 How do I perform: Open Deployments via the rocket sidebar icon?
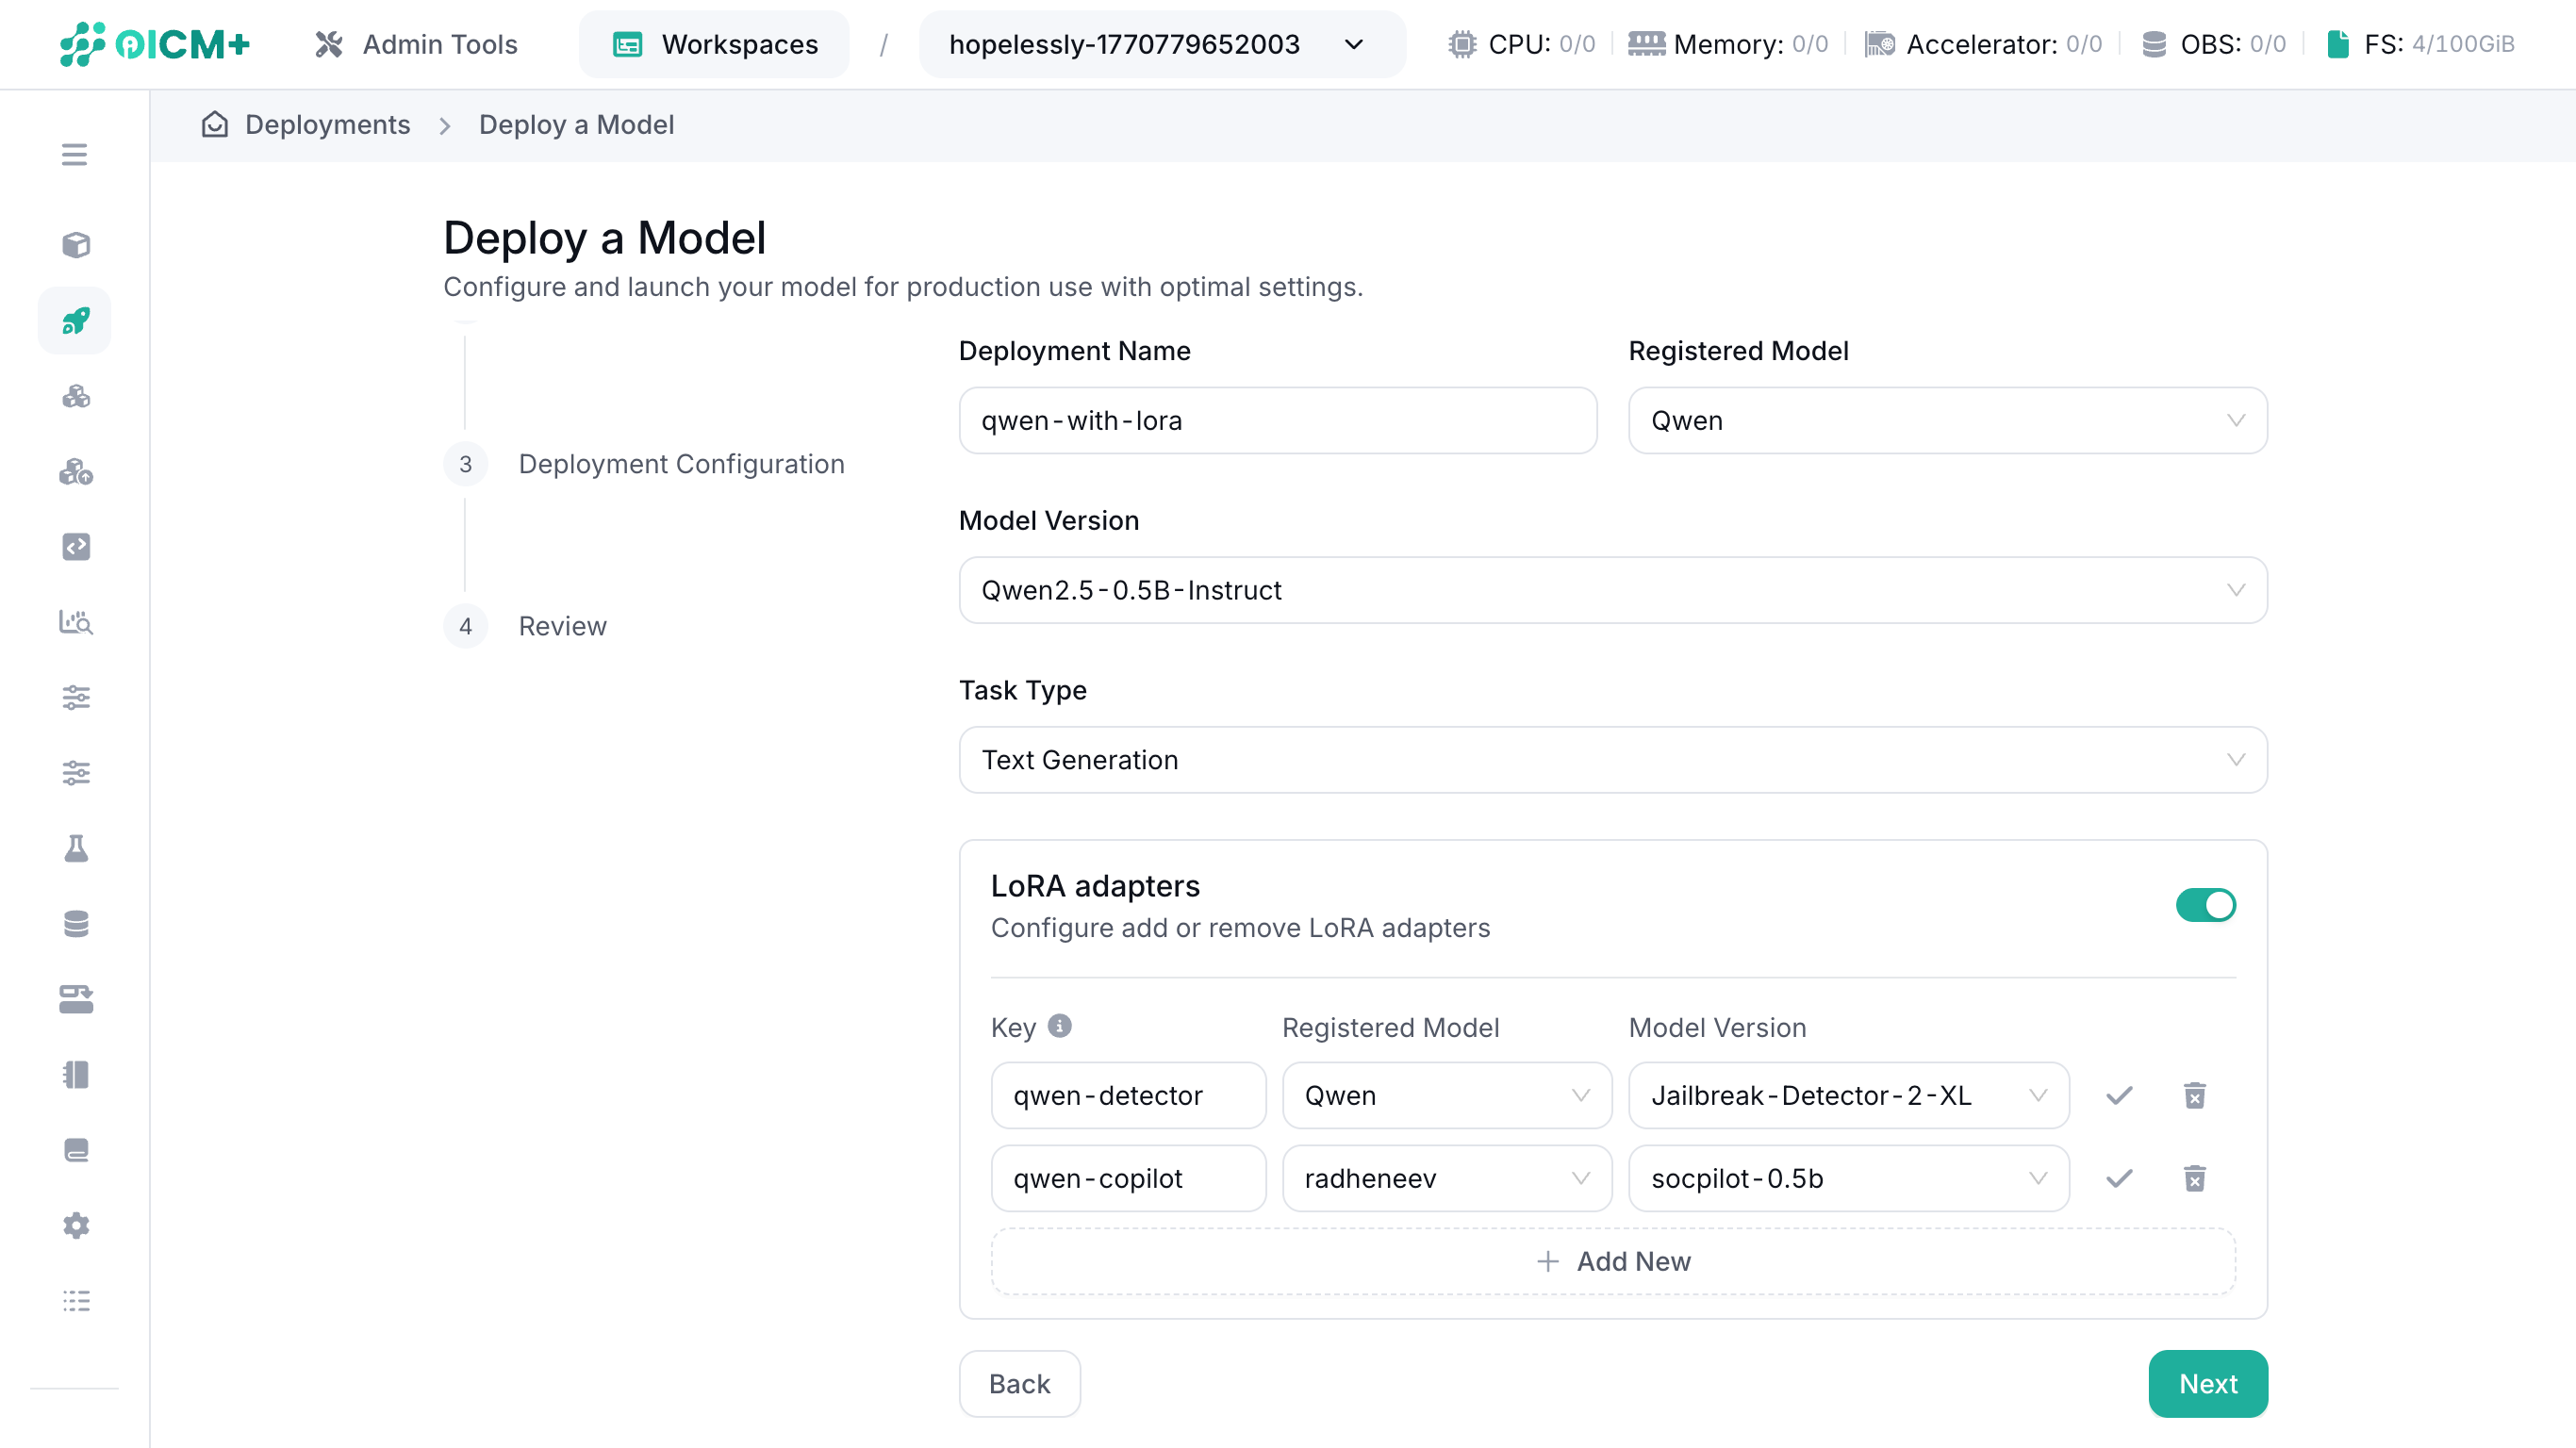pyautogui.click(x=75, y=320)
